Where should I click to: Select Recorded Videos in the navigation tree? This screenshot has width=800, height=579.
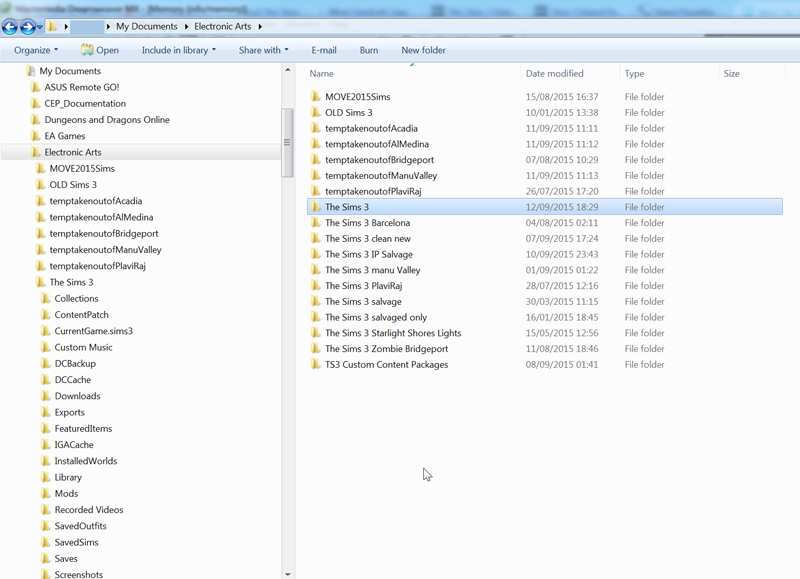point(89,510)
